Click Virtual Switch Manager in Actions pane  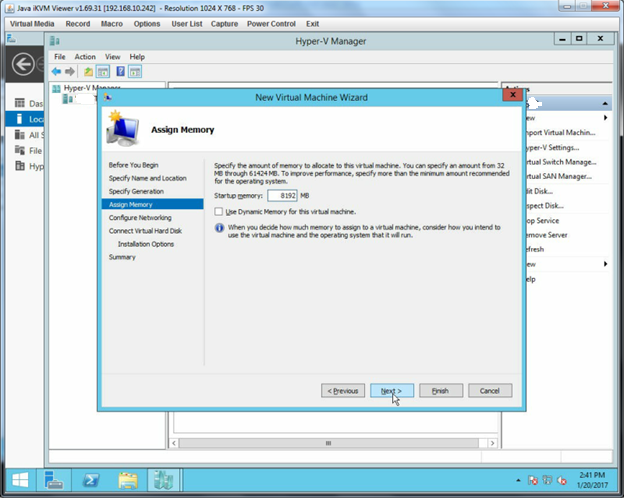pos(560,162)
